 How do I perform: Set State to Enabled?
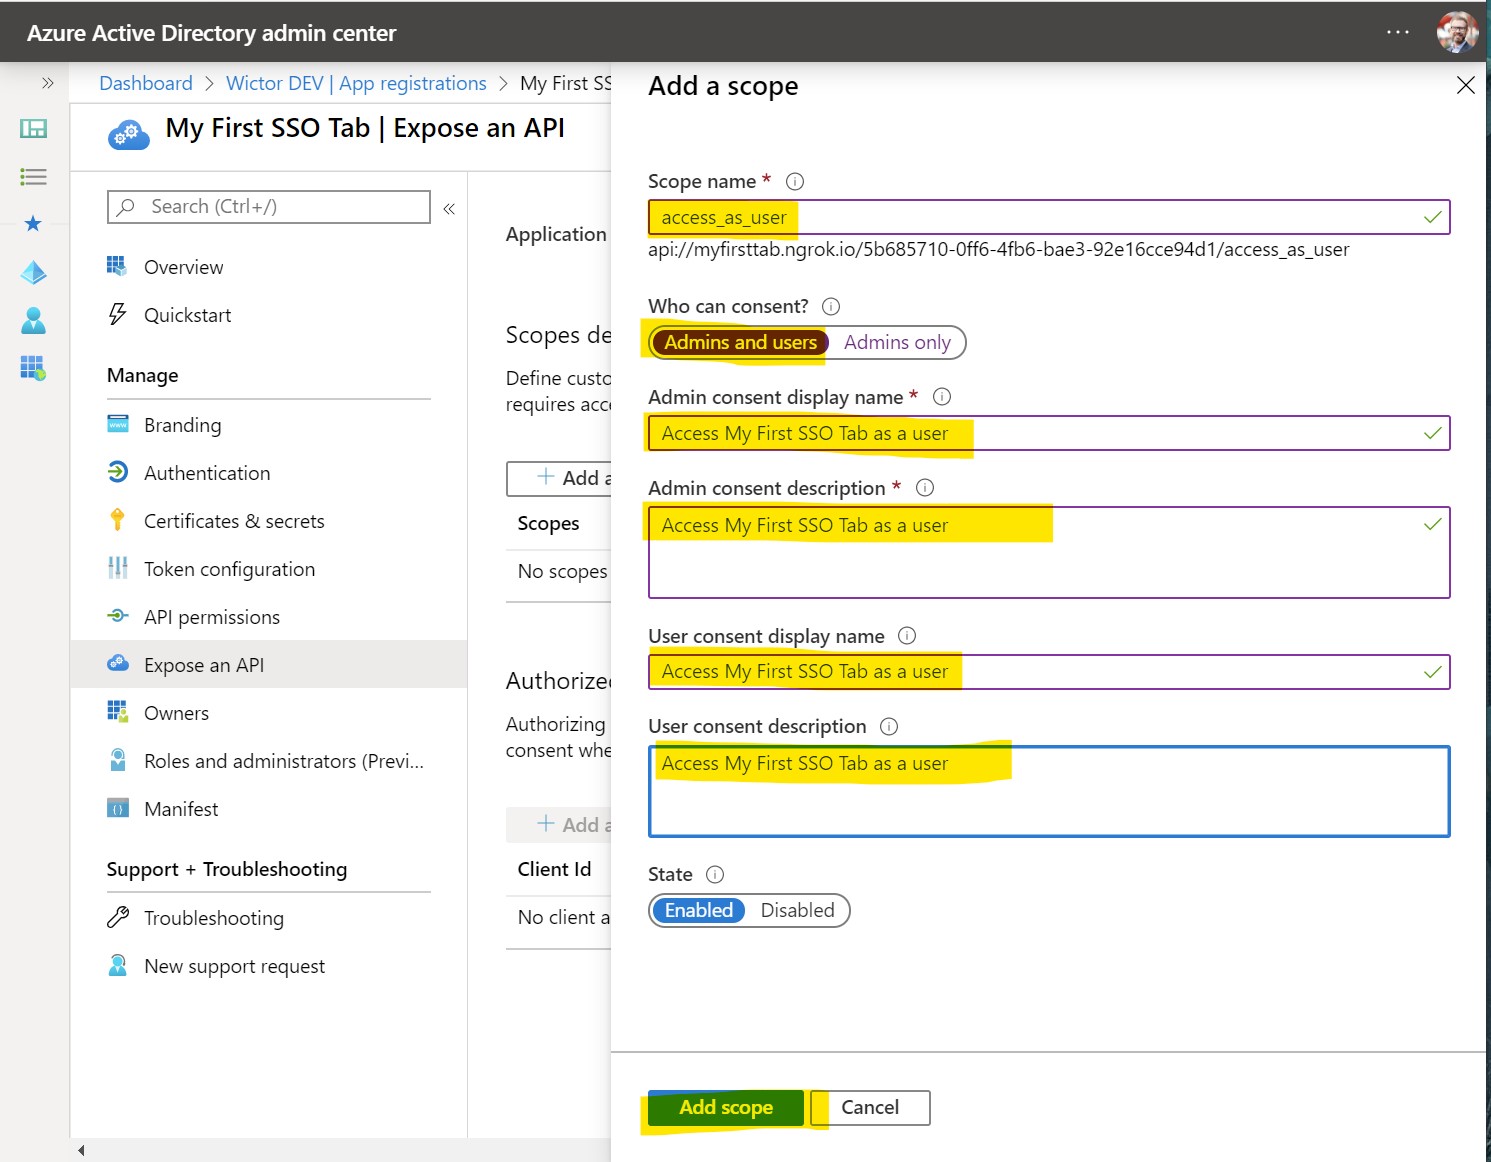pyautogui.click(x=698, y=910)
